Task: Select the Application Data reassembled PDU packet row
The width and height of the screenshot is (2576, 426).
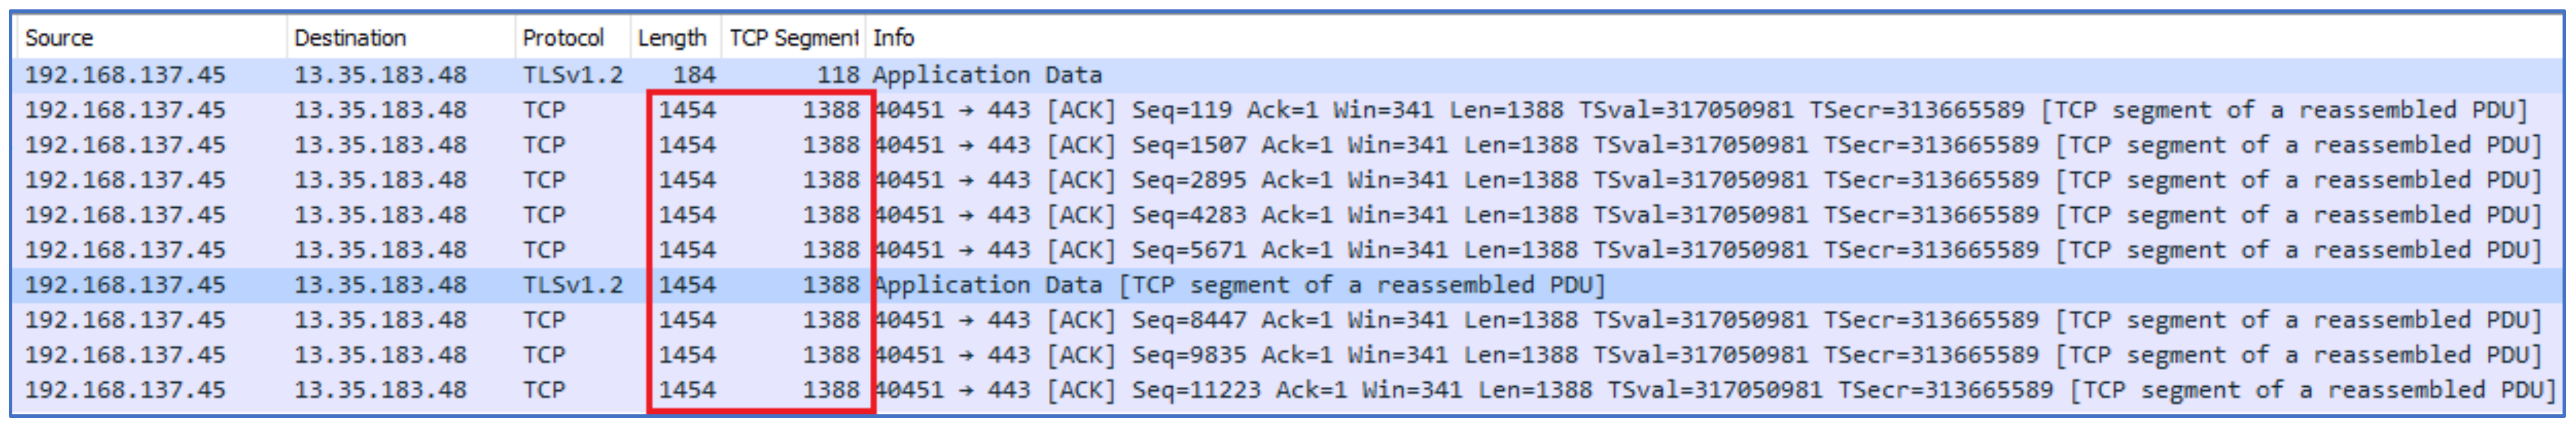Action: click(x=1238, y=285)
